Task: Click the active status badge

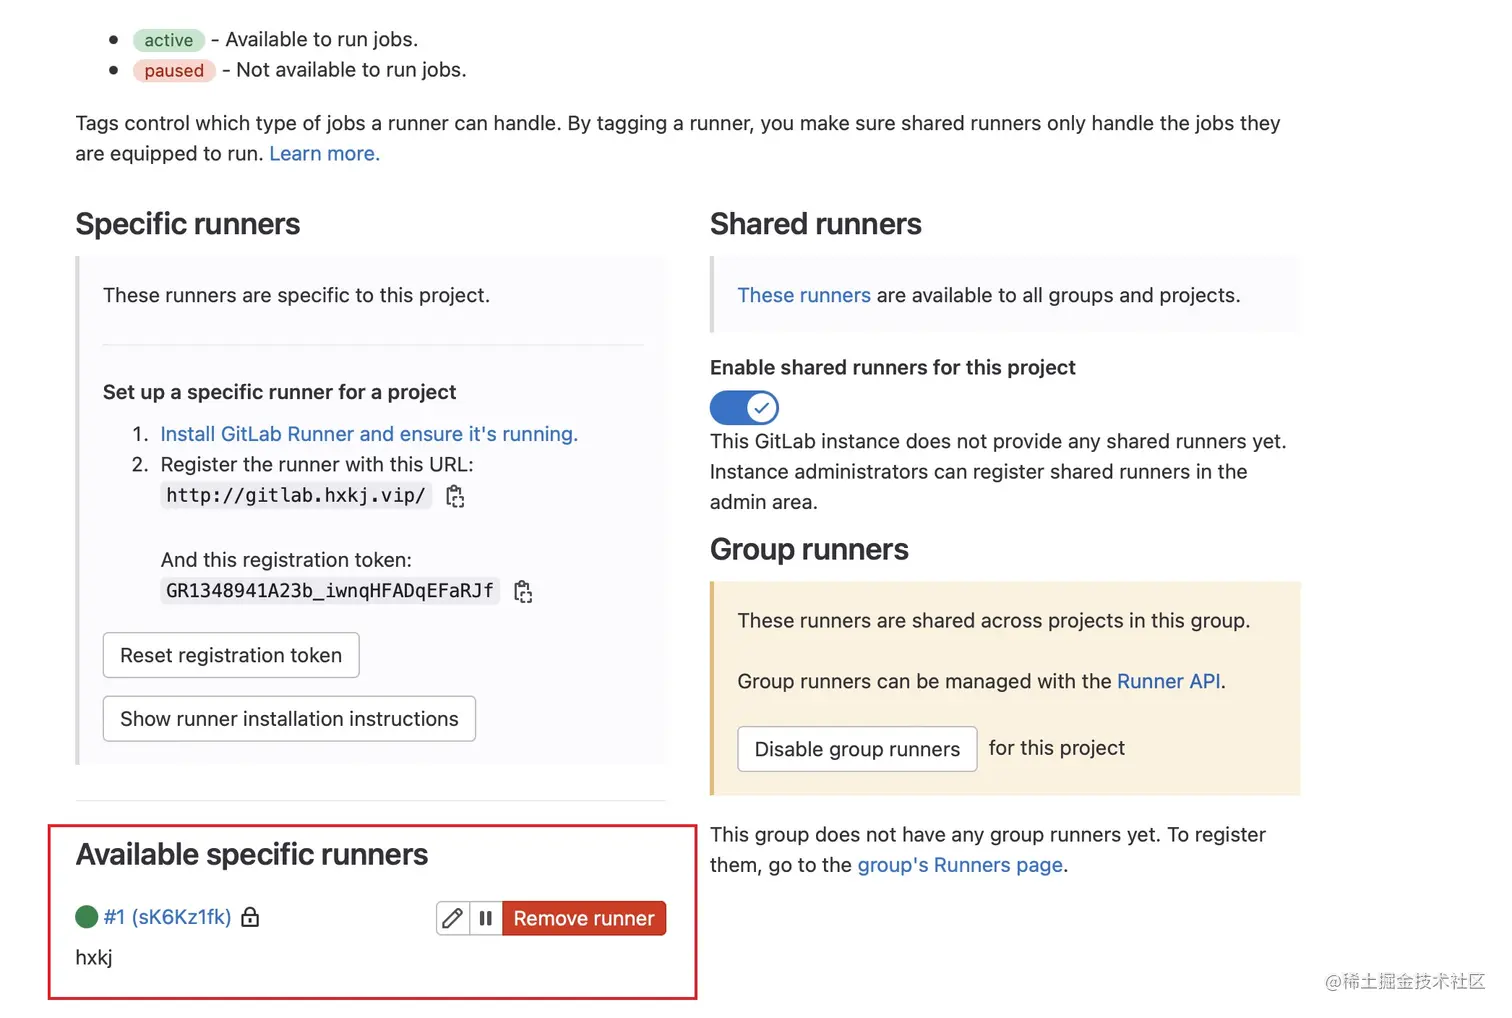Action: [169, 40]
